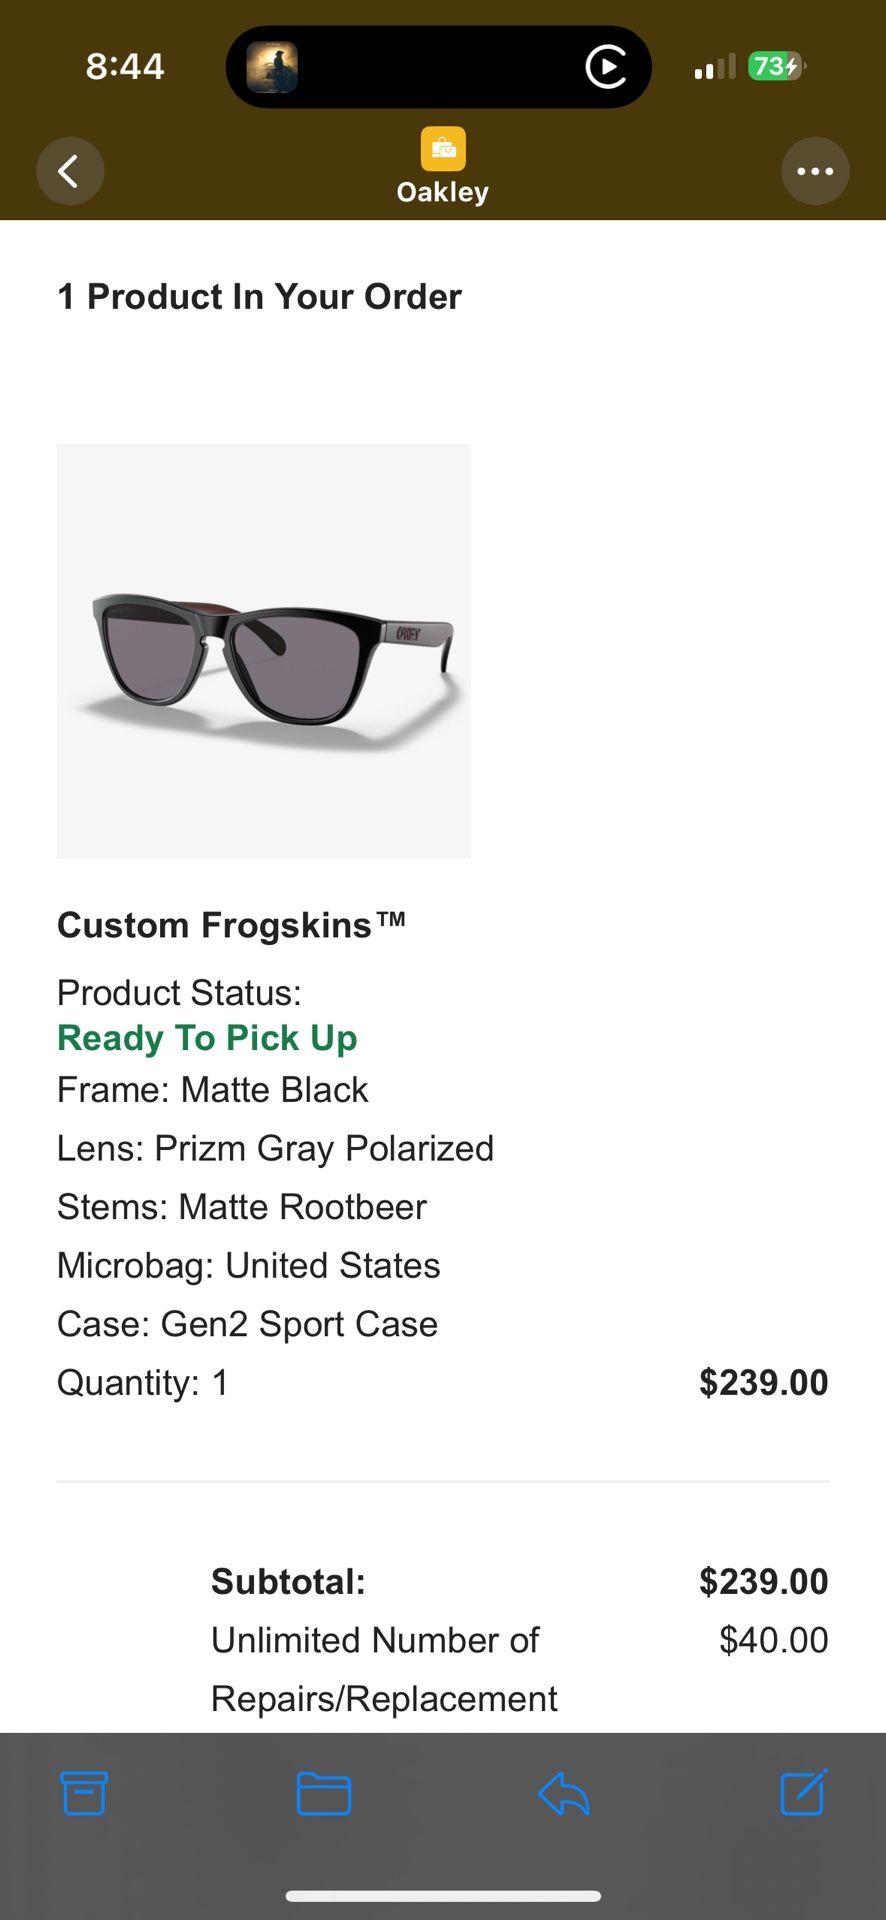Tap the reply arrow icon
Screen dimensions: 886x1920
pos(564,1793)
